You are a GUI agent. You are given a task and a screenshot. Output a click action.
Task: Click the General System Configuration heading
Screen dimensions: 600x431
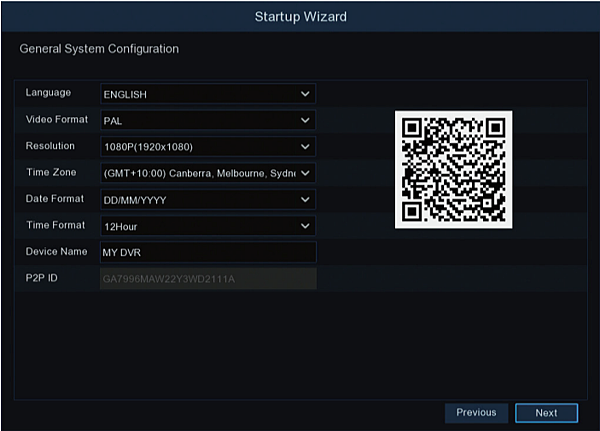click(99, 49)
